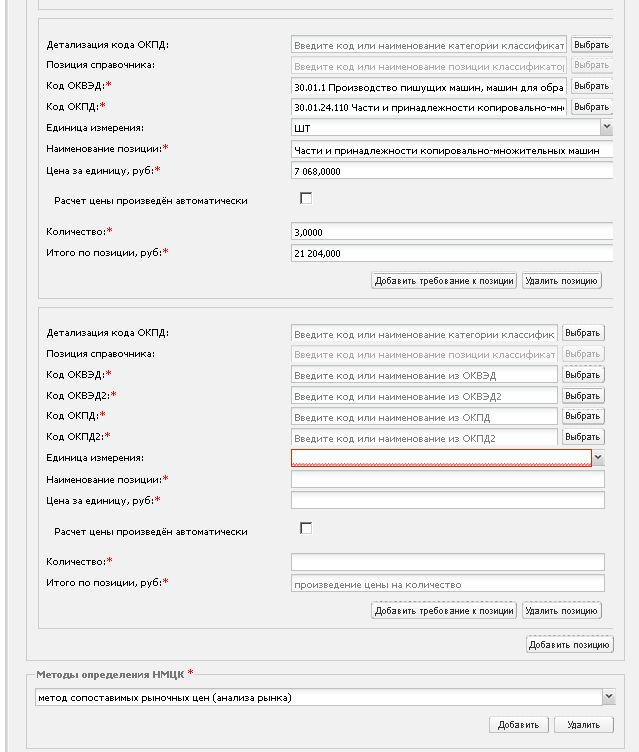Image resolution: width=639 pixels, height=752 pixels.
Task: Click Удалить under Методы определения НМЦК
Action: (583, 725)
